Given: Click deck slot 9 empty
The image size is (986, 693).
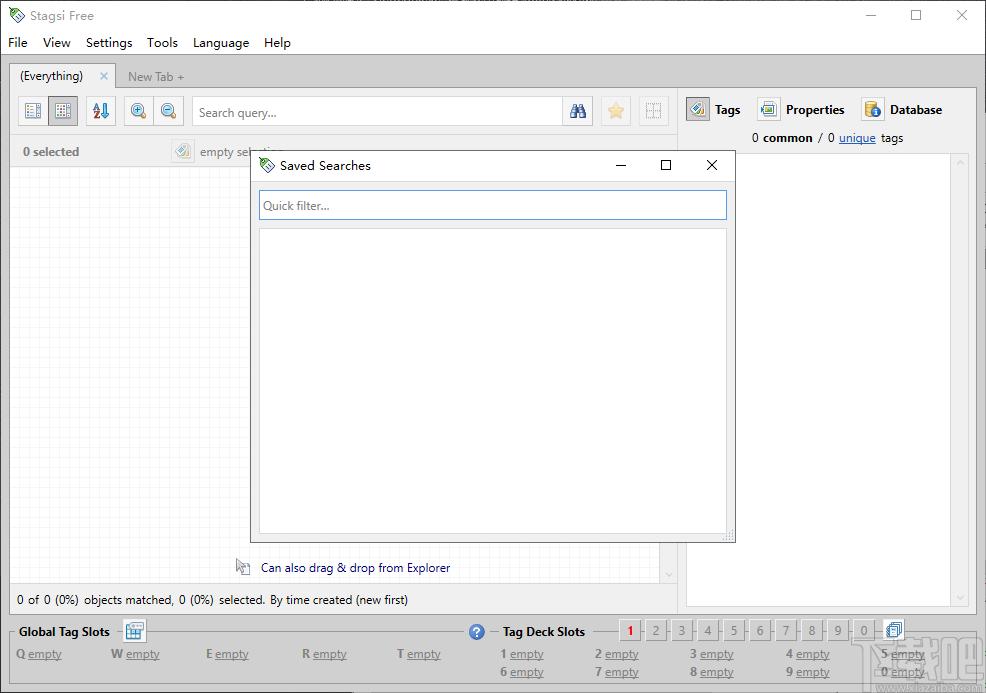Looking at the screenshot, I should (808, 672).
